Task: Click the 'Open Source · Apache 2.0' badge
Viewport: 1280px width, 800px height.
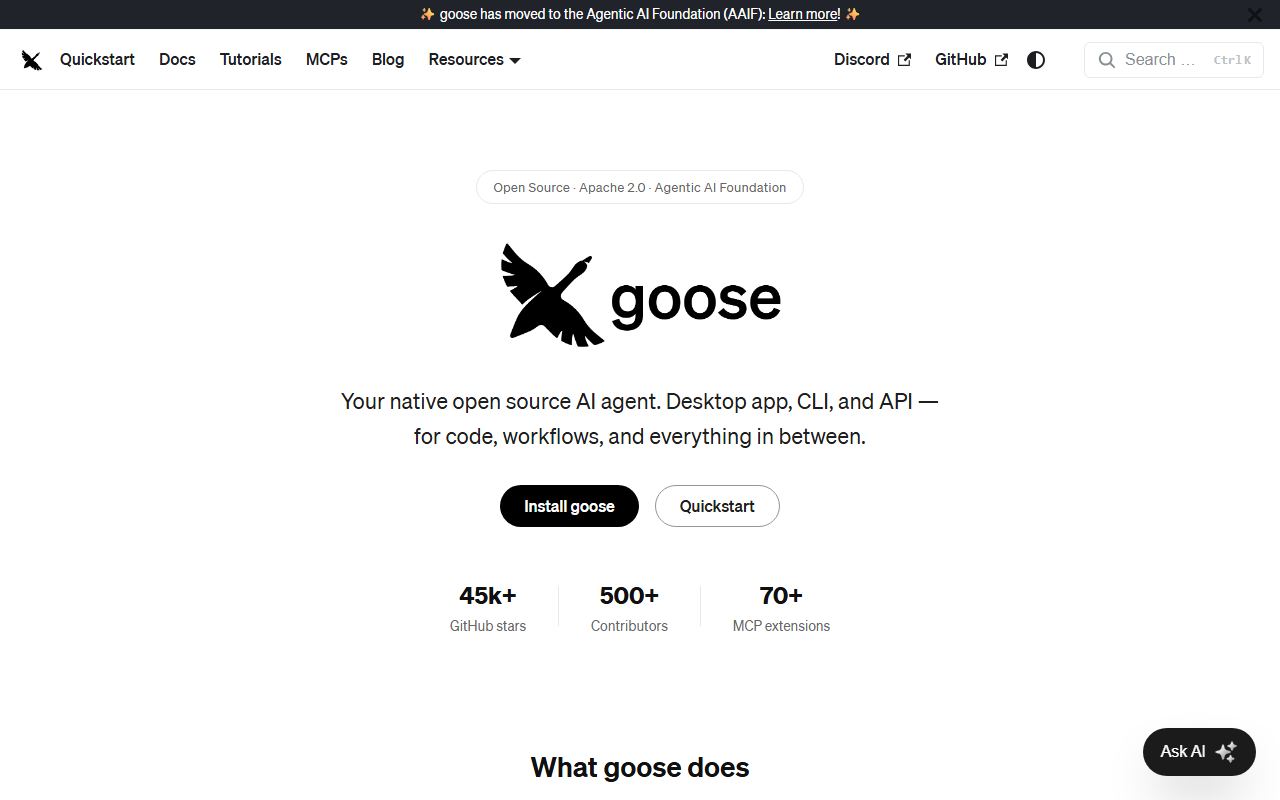Action: [640, 187]
